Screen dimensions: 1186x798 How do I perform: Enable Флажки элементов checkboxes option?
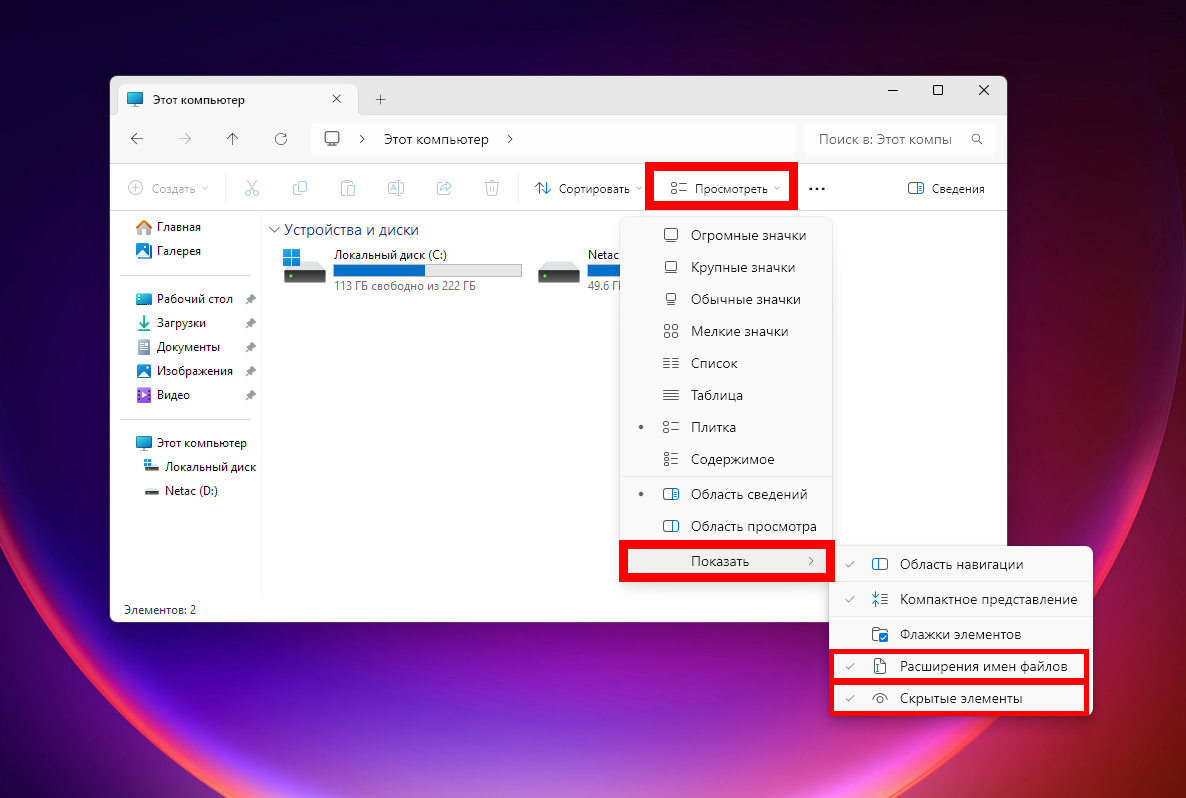pos(959,634)
